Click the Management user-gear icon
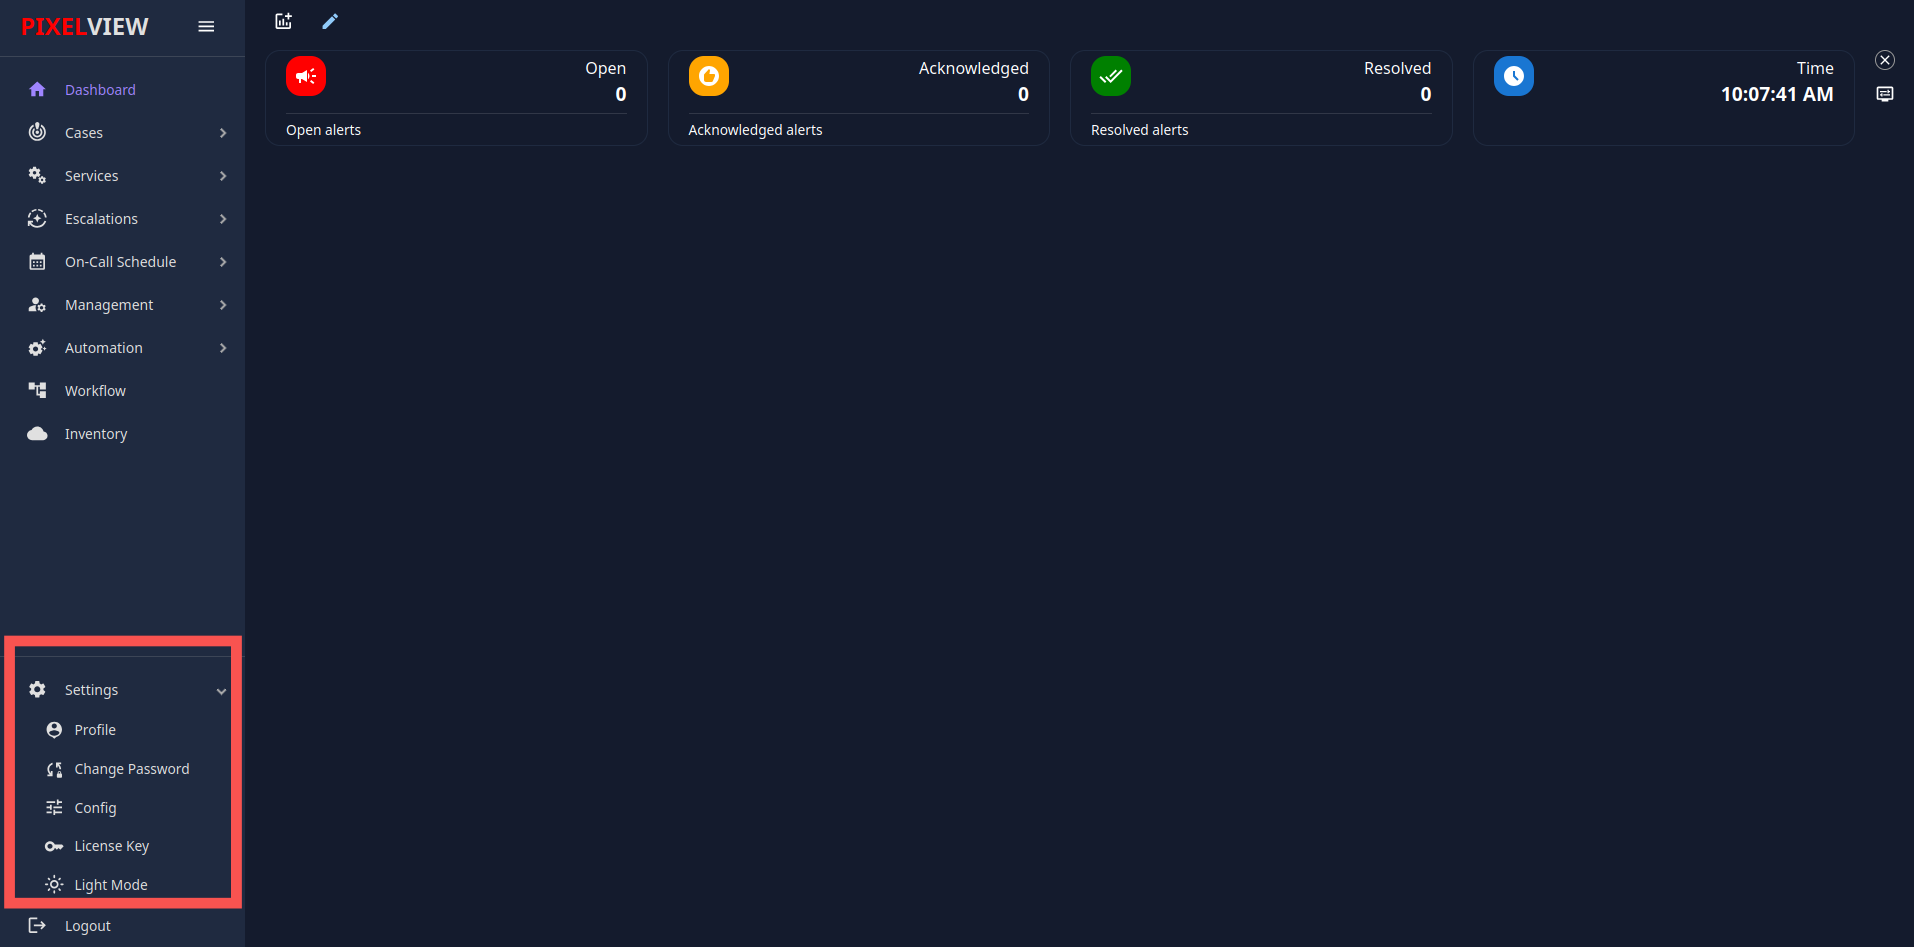Viewport: 1914px width, 947px height. [x=37, y=304]
